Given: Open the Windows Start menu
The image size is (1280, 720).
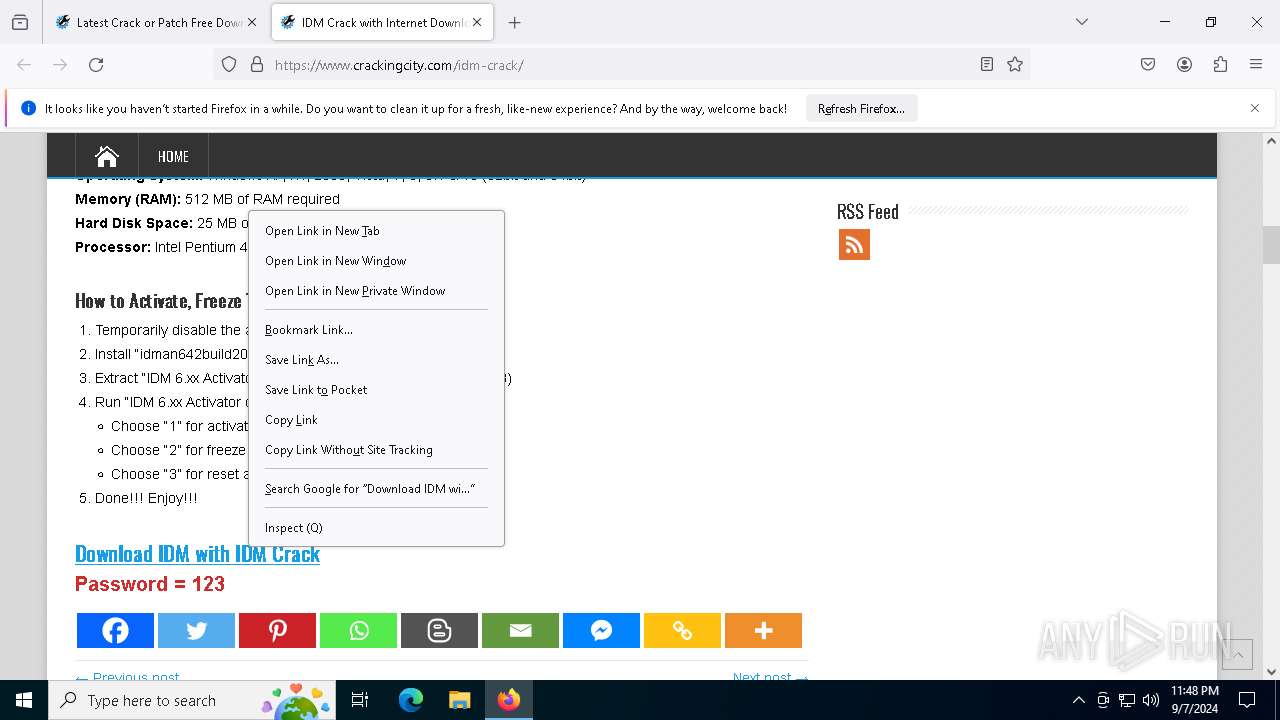Looking at the screenshot, I should [x=24, y=700].
